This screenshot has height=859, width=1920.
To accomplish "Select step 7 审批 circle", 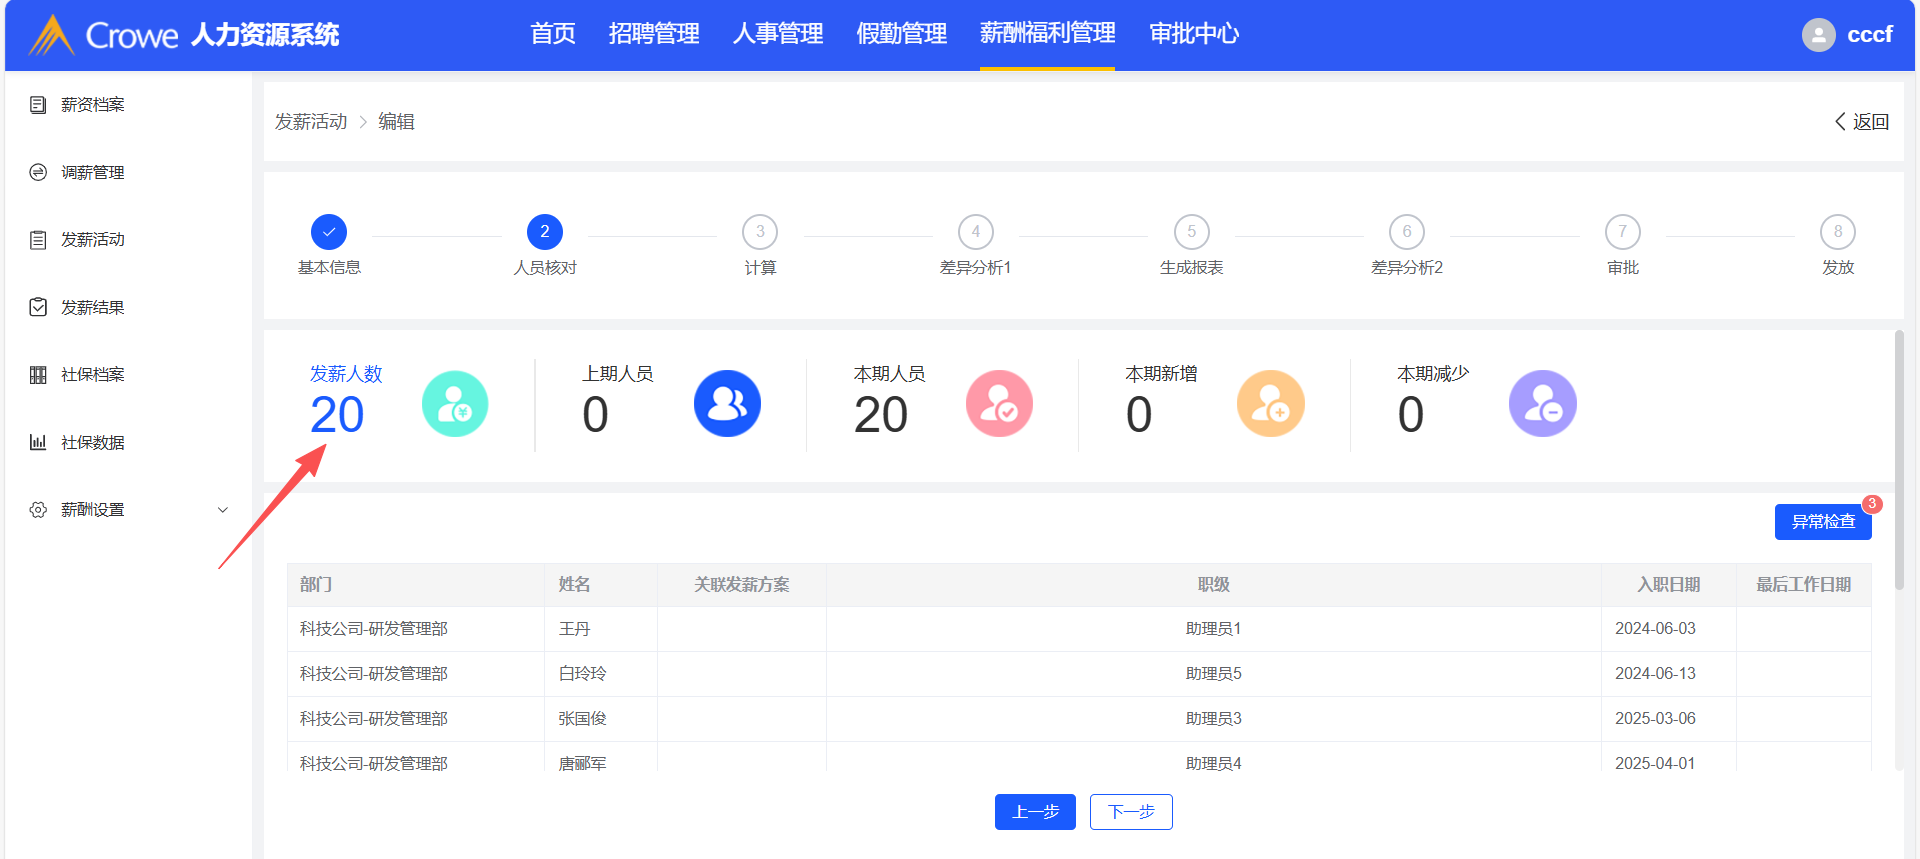I will 1623,232.
